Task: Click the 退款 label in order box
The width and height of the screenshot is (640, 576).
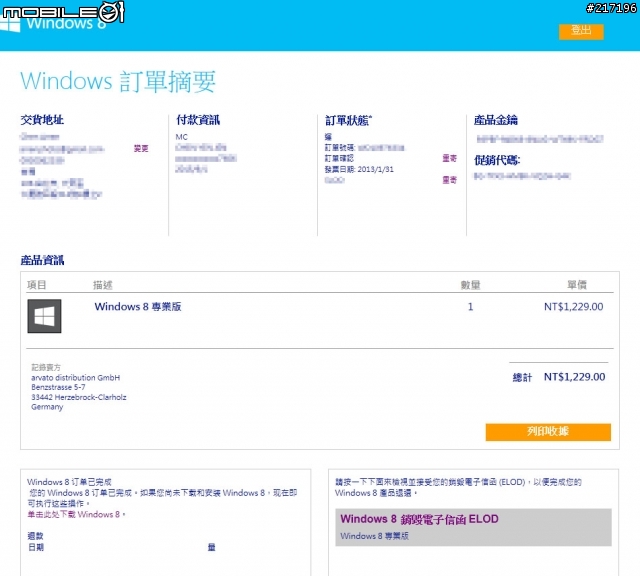Action: coord(35,536)
